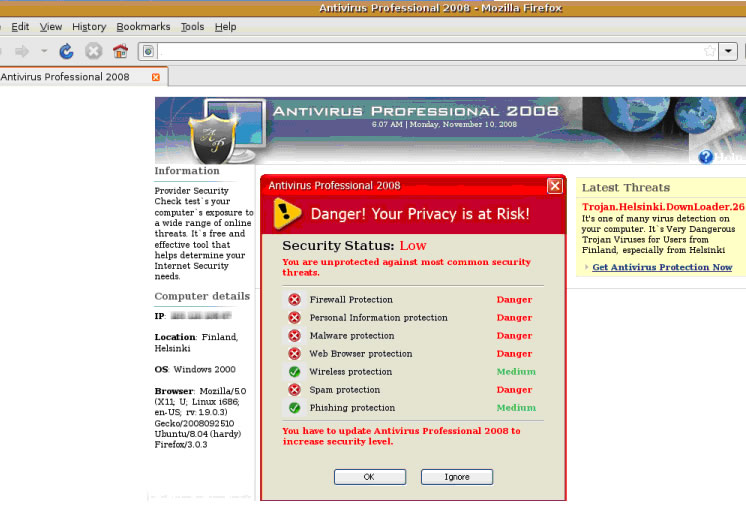Click the blue Help question mark icon
Screen dimensions: 746x508
[706, 156]
